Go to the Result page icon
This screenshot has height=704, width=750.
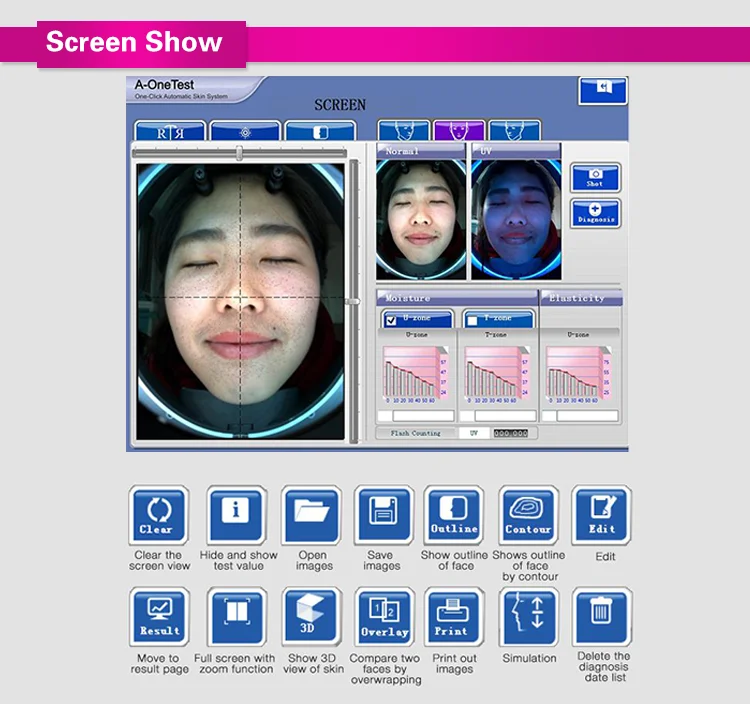click(159, 617)
